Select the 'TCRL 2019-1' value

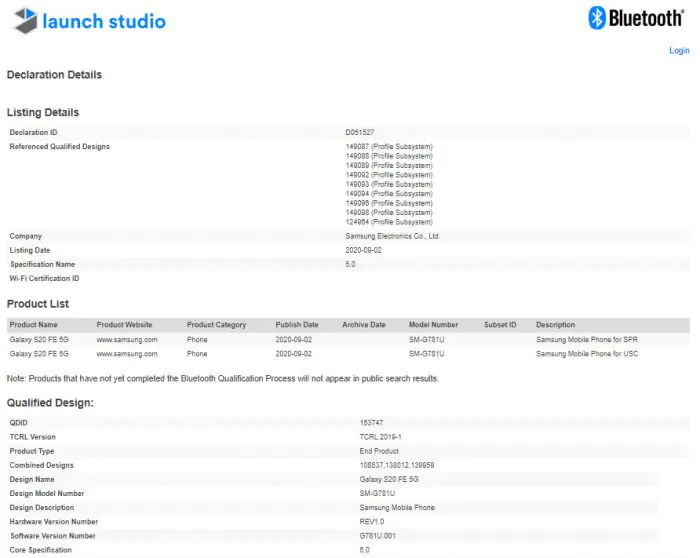point(380,437)
